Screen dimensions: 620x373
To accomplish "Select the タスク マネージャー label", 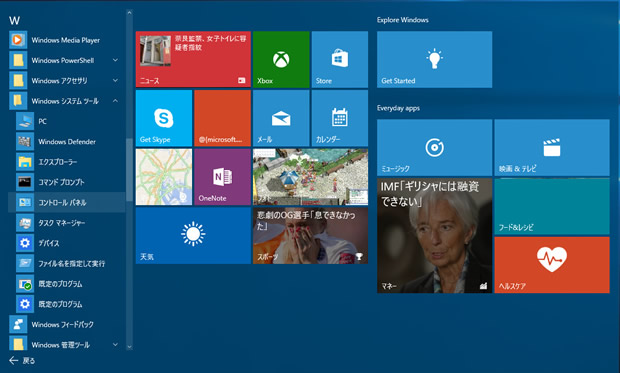I will pos(62,223).
